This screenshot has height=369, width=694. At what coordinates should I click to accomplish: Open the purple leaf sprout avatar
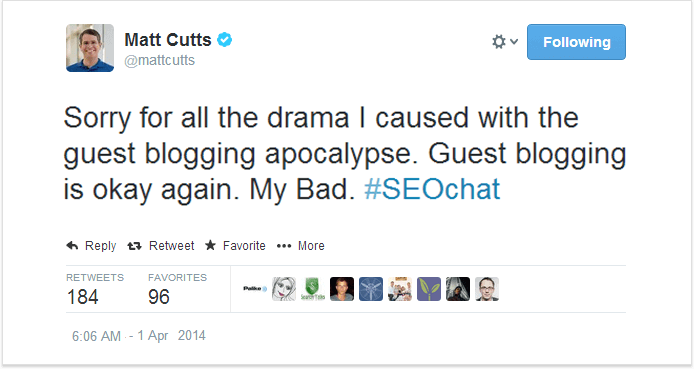(429, 289)
